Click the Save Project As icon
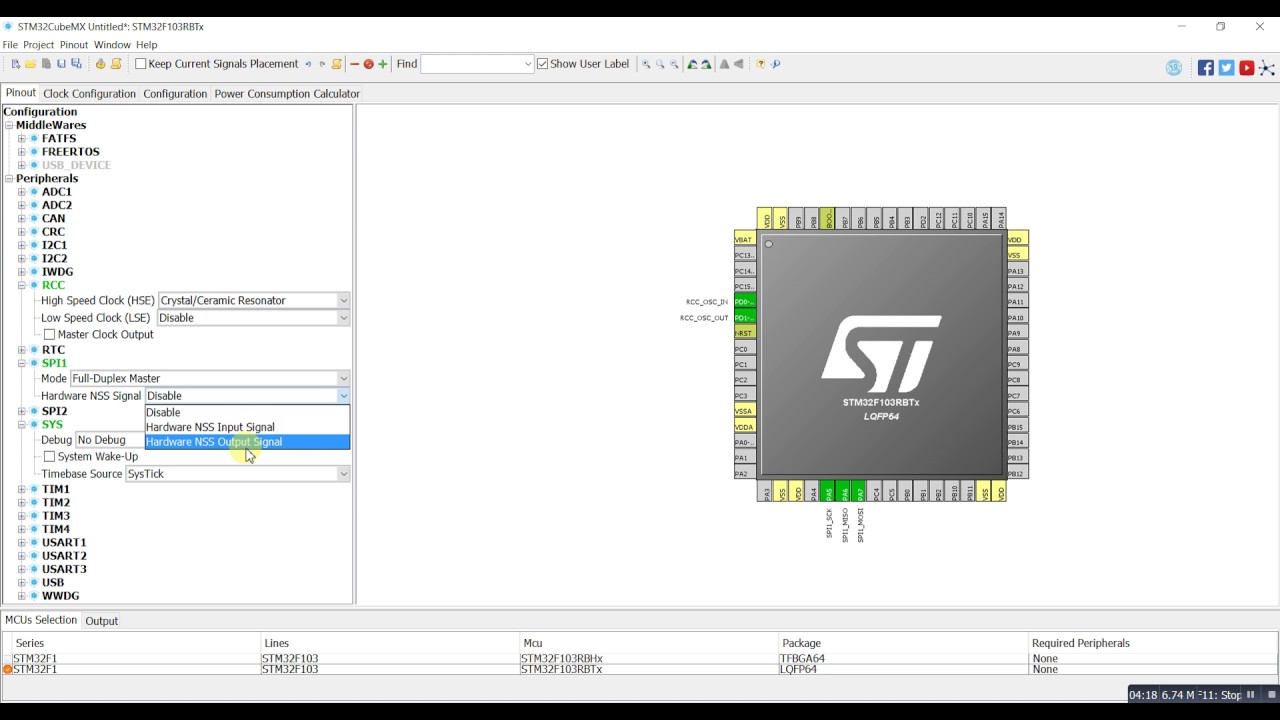The width and height of the screenshot is (1280, 720). point(76,64)
